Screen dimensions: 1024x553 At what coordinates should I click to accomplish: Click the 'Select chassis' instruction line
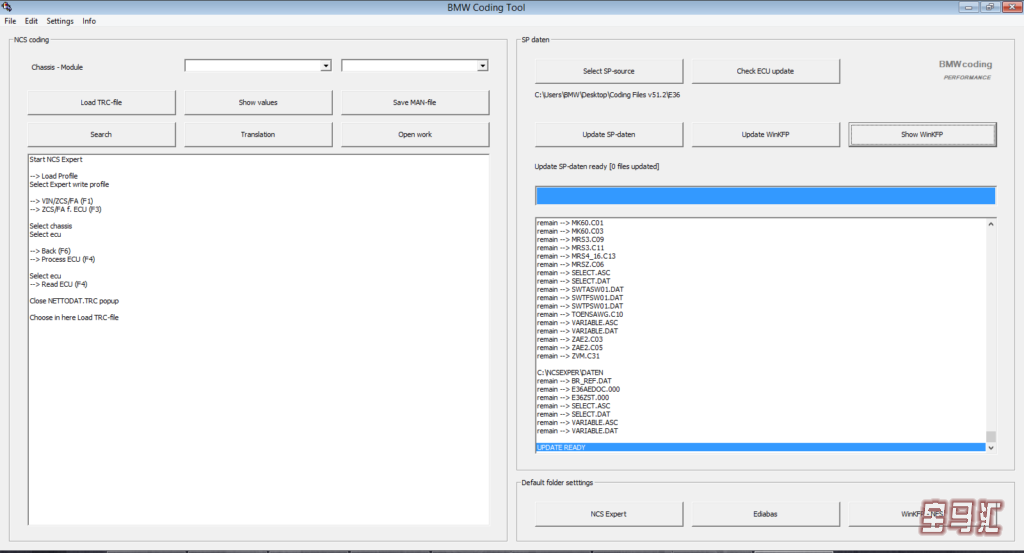pyautogui.click(x=51, y=227)
